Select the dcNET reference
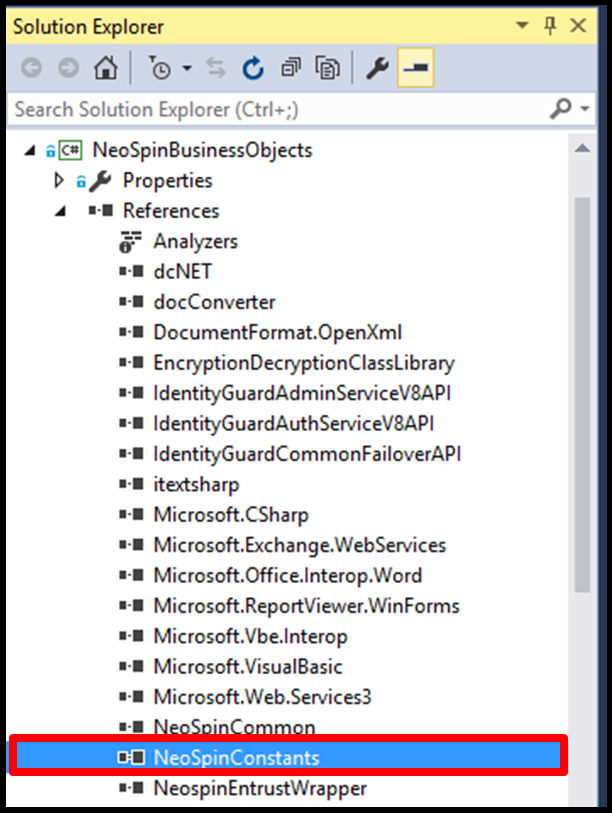The height and width of the screenshot is (813, 612). coord(183,272)
